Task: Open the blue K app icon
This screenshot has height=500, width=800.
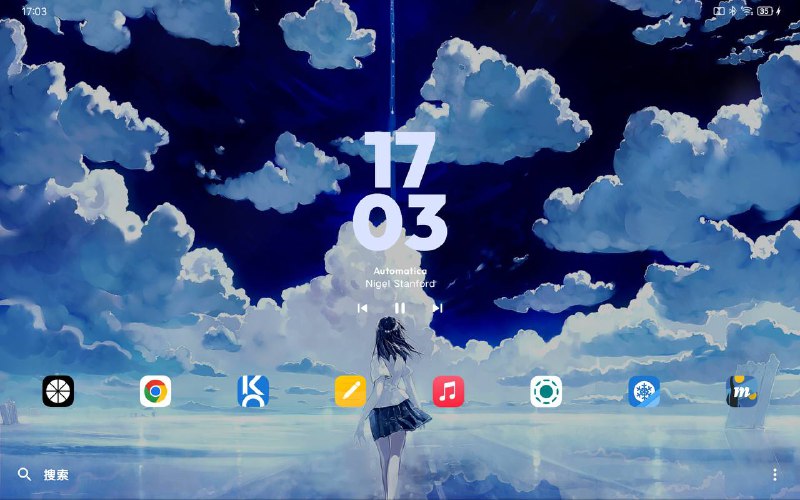Action: click(253, 391)
